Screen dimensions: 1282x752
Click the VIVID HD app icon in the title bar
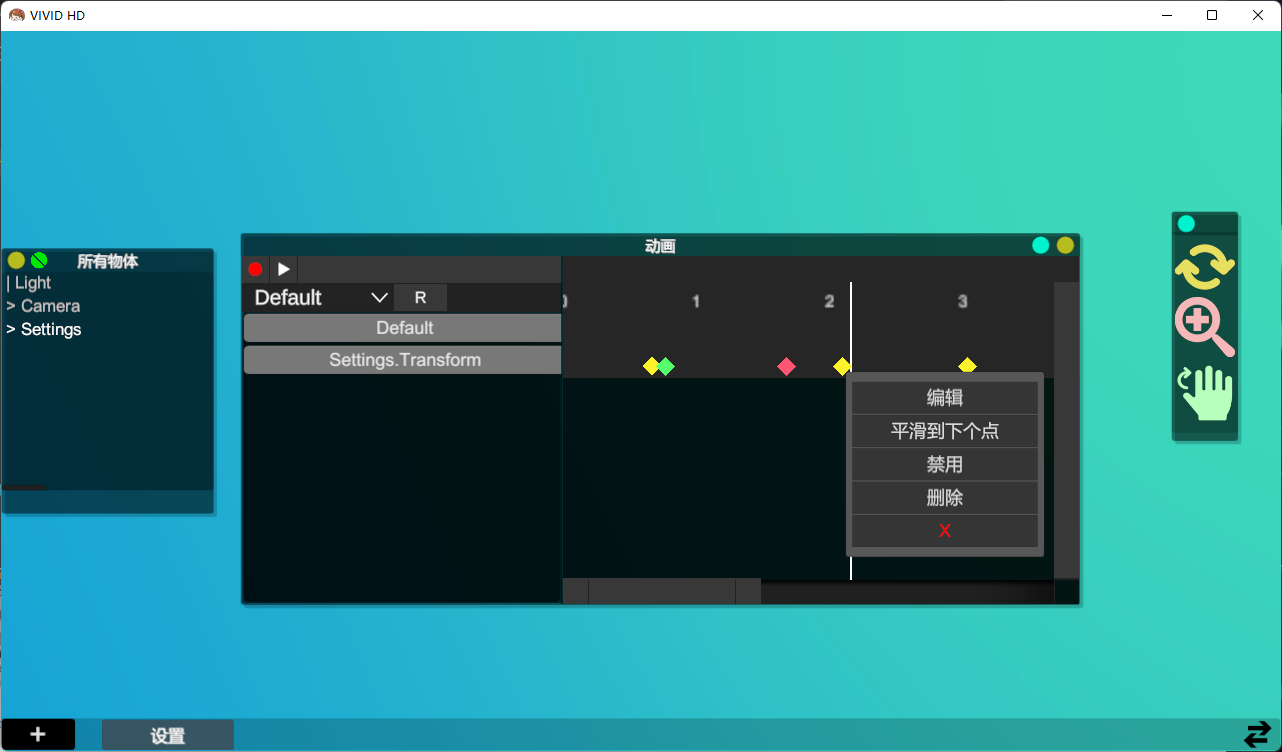(16, 15)
